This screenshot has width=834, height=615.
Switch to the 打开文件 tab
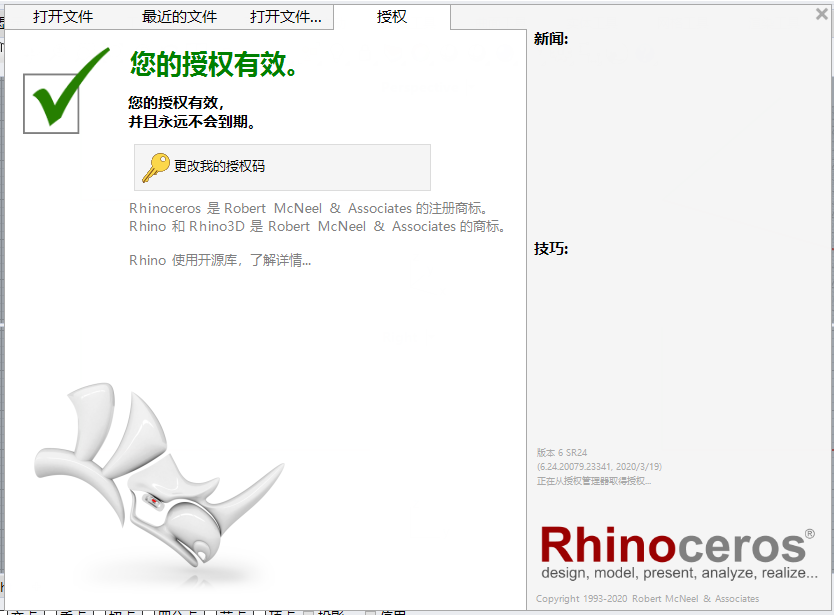[x=63, y=17]
